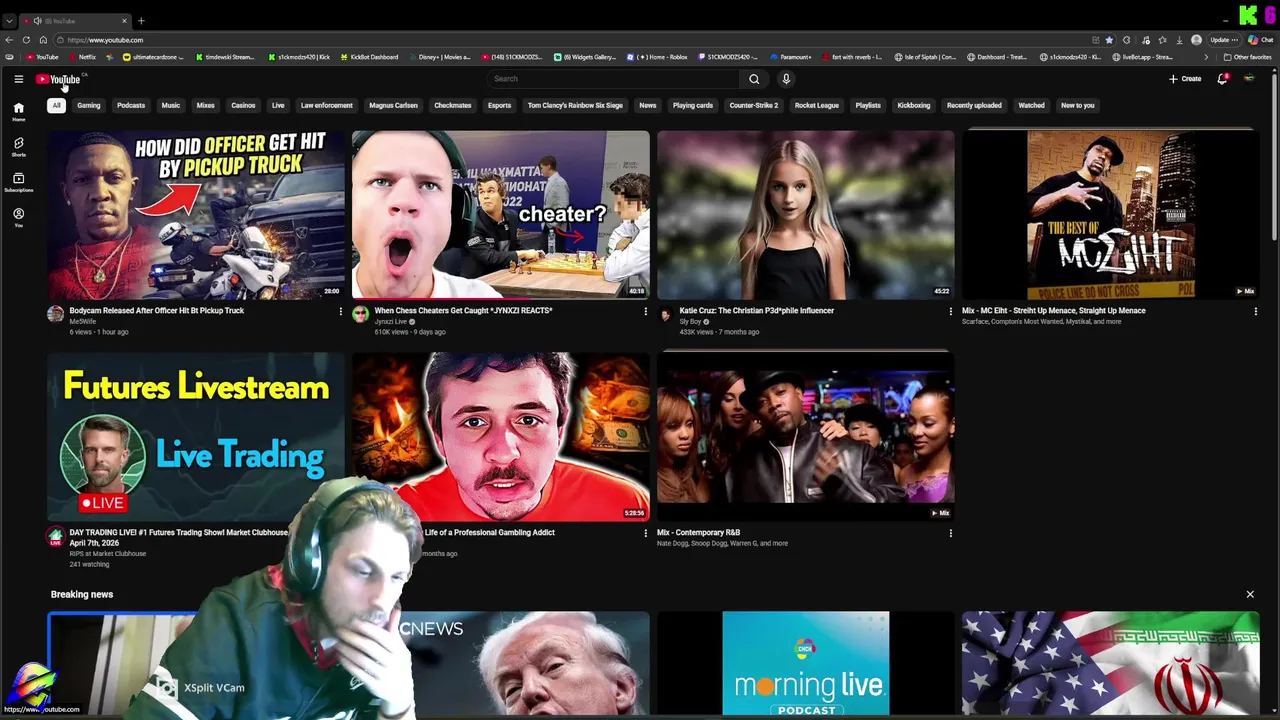Open morning live podcast thumbnail

[806, 664]
